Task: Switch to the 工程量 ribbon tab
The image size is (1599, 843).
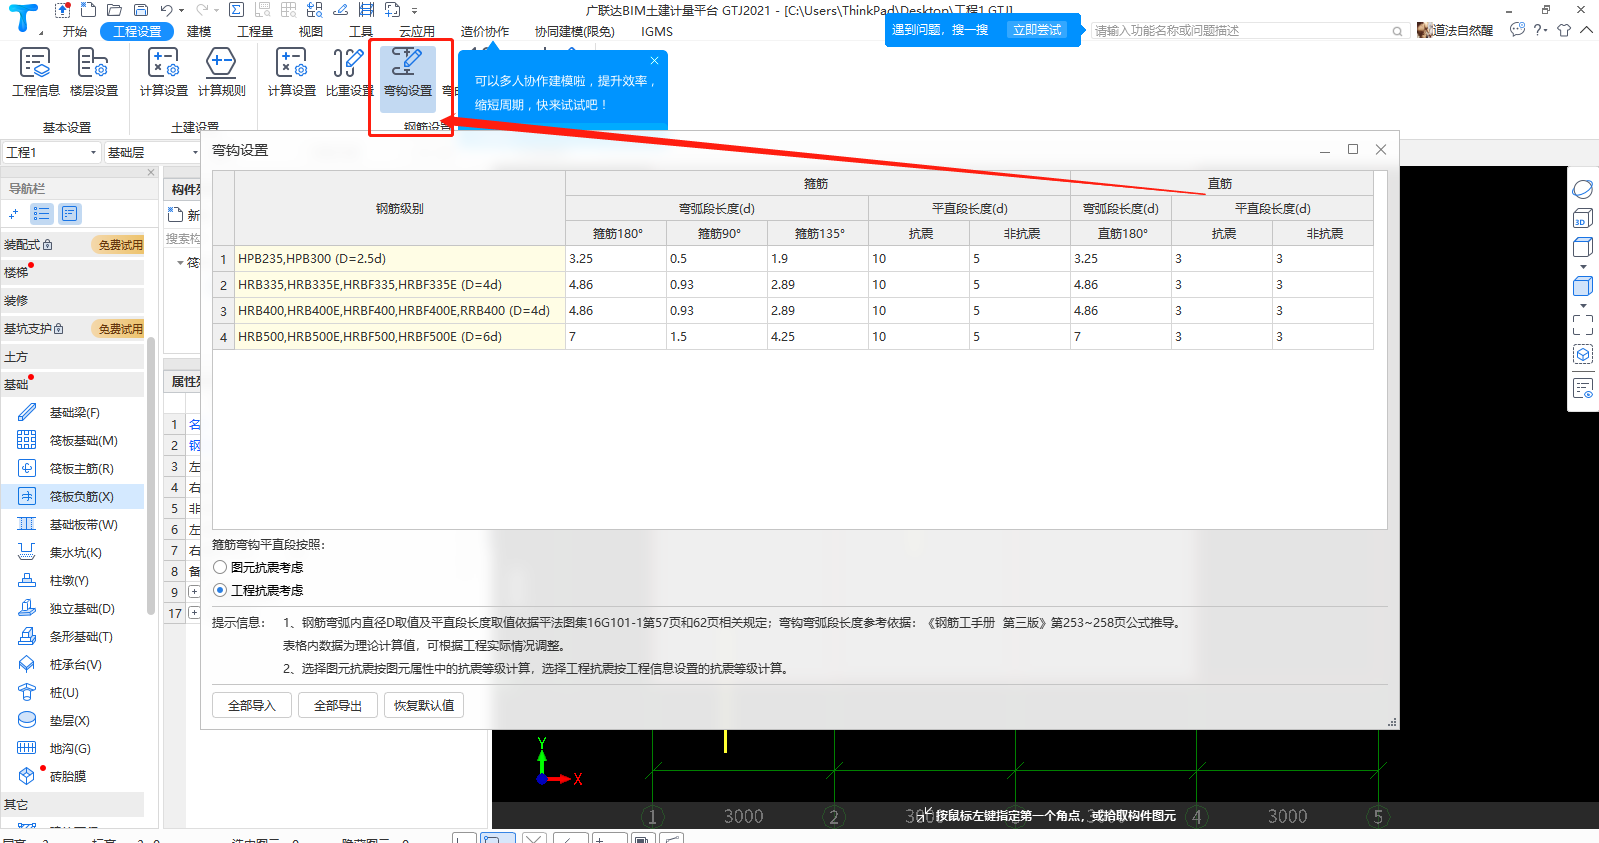Action: [x=255, y=31]
